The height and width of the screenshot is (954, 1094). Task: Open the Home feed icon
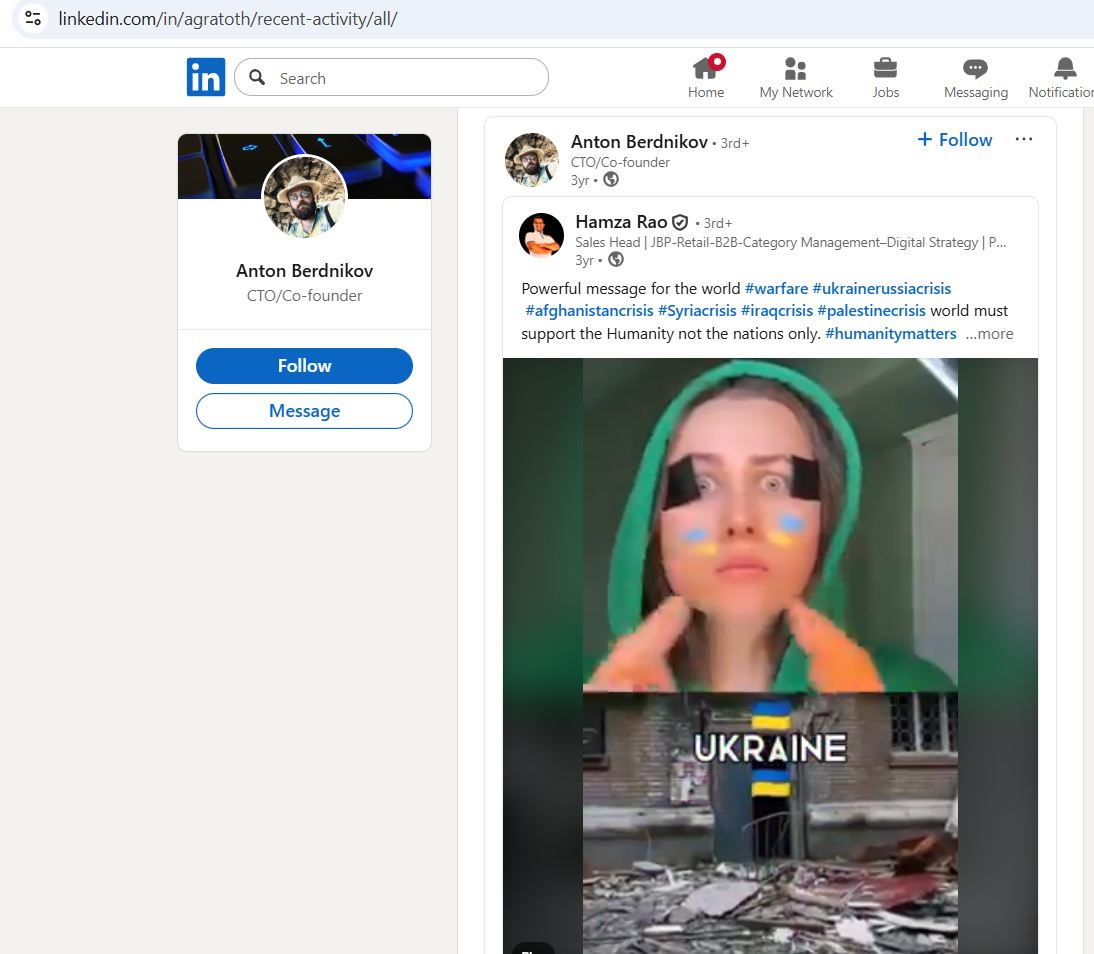(705, 69)
